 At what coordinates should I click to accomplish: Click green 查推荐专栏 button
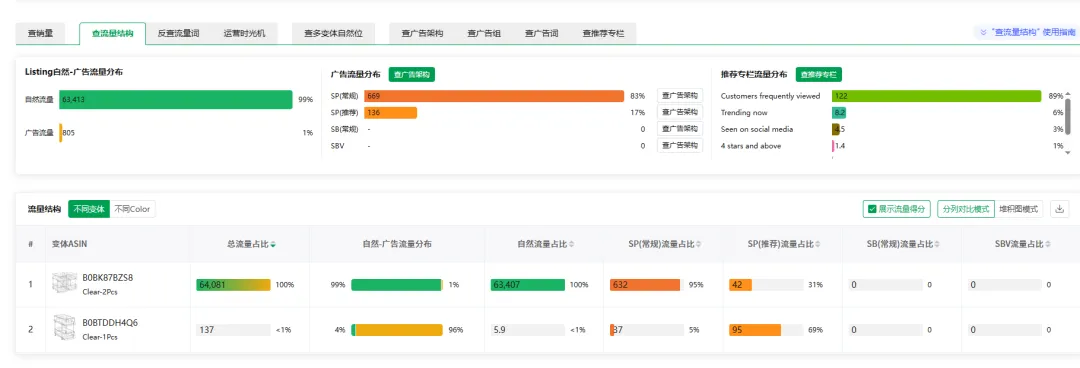(819, 74)
